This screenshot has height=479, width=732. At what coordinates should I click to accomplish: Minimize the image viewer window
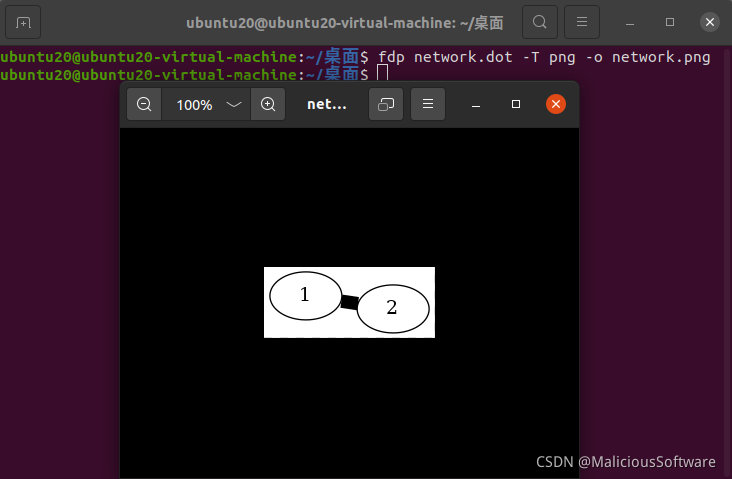(476, 105)
